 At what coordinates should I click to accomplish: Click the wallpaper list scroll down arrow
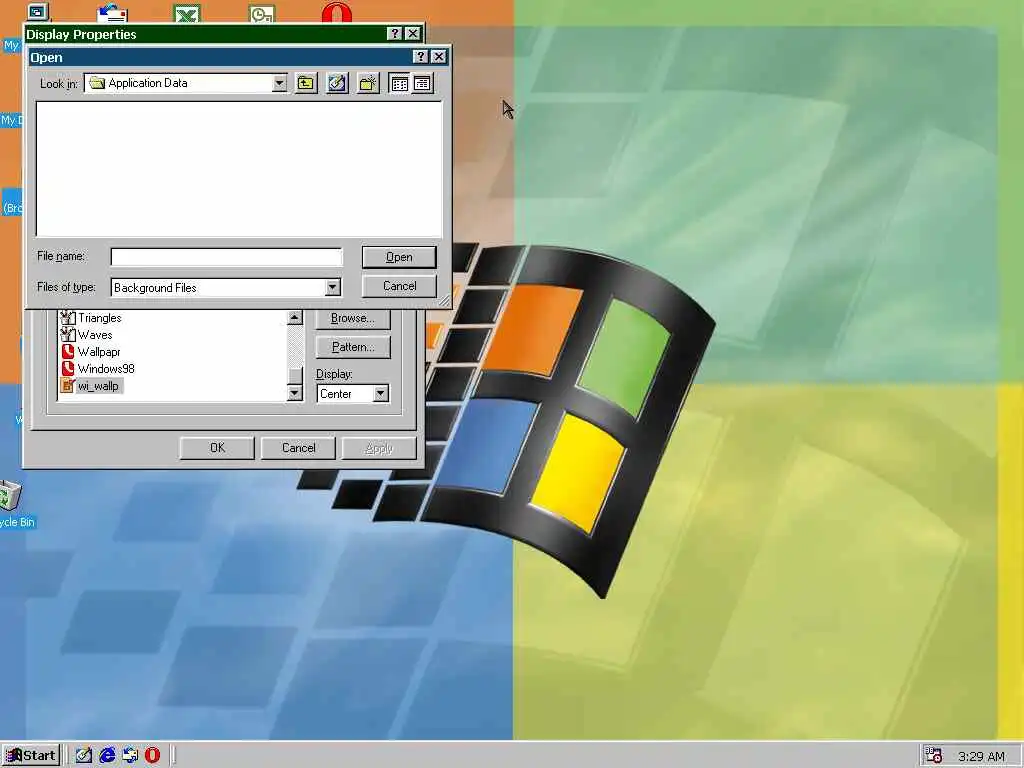(295, 392)
